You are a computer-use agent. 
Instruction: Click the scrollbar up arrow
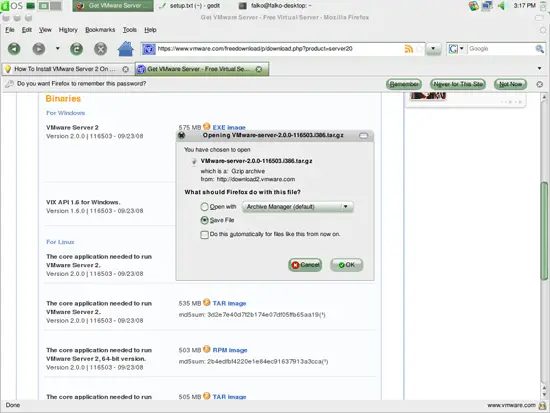[x=544, y=97]
